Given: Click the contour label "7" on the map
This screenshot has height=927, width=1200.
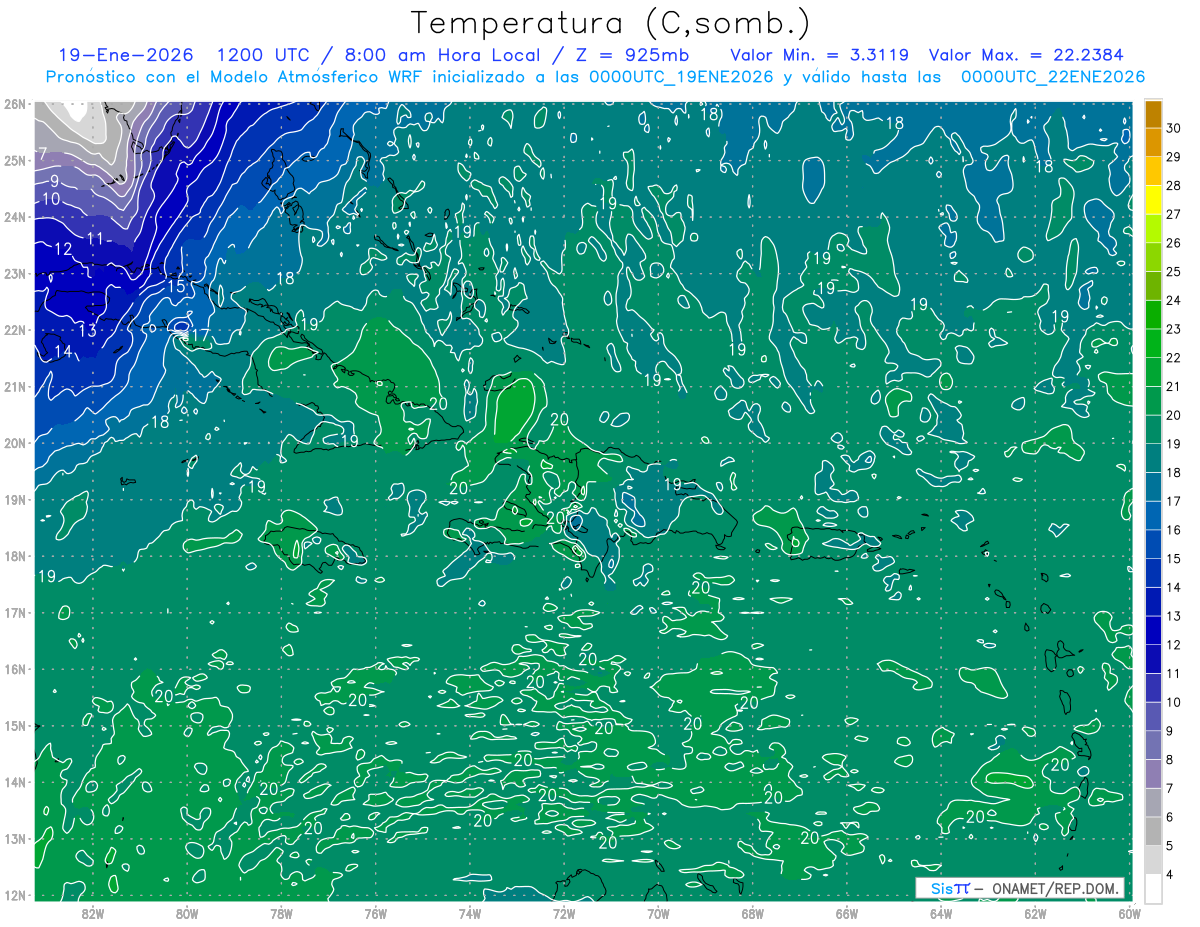Looking at the screenshot, I should (x=43, y=153).
